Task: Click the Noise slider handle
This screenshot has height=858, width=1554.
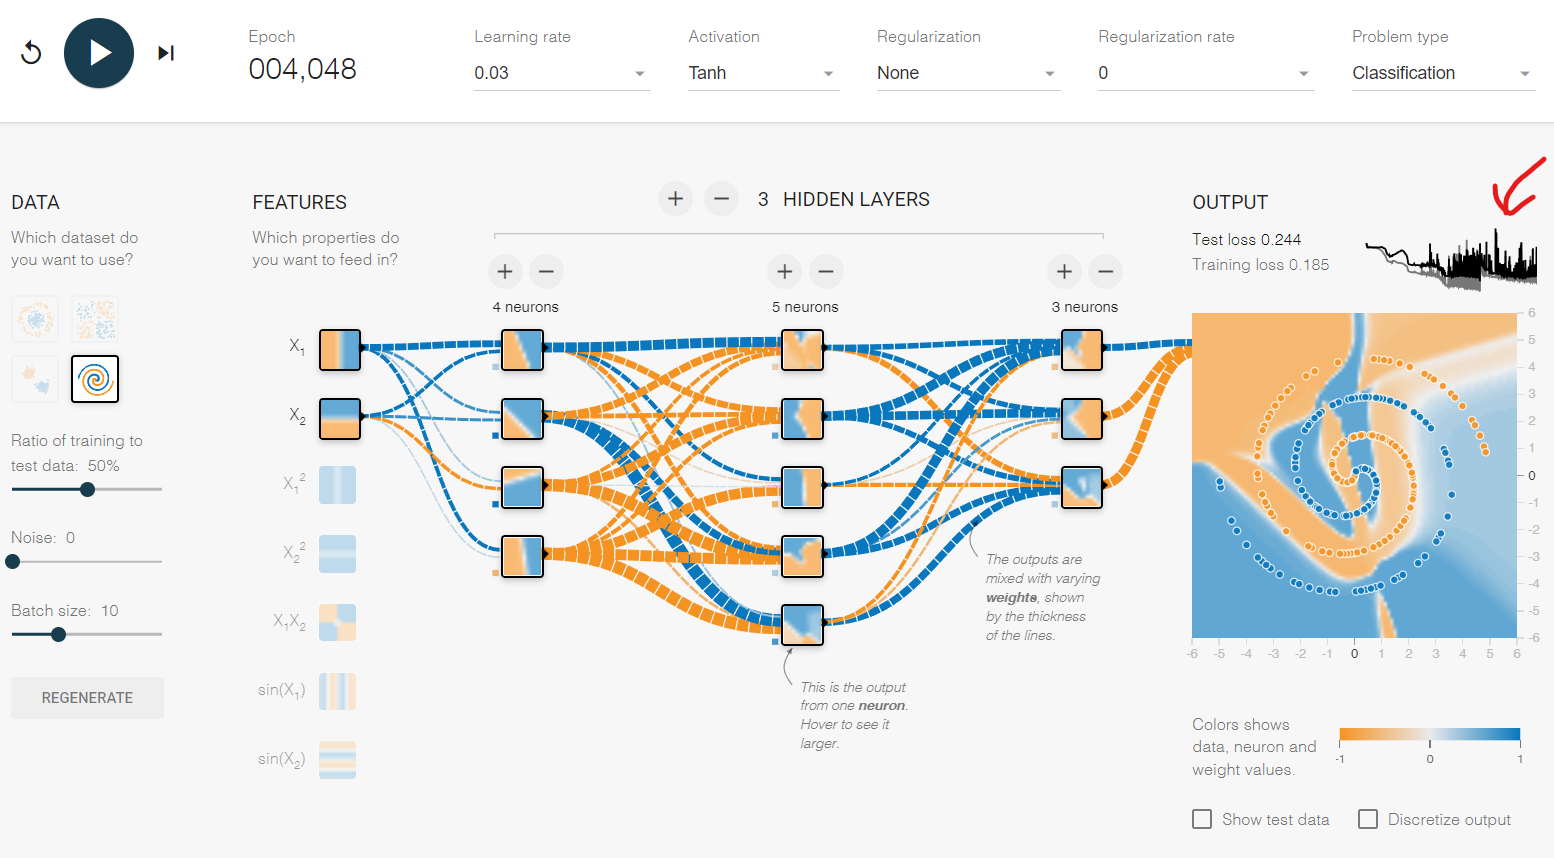Action: [x=12, y=561]
